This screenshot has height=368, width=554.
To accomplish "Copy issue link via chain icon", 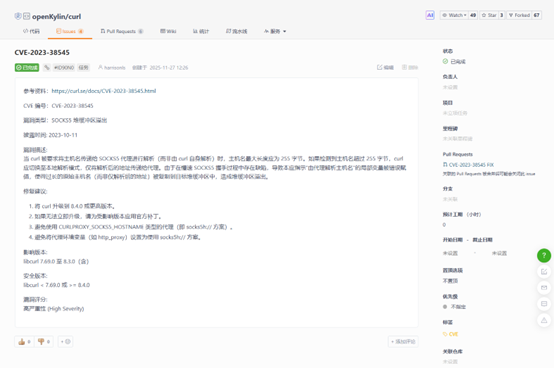I will click(x=47, y=67).
